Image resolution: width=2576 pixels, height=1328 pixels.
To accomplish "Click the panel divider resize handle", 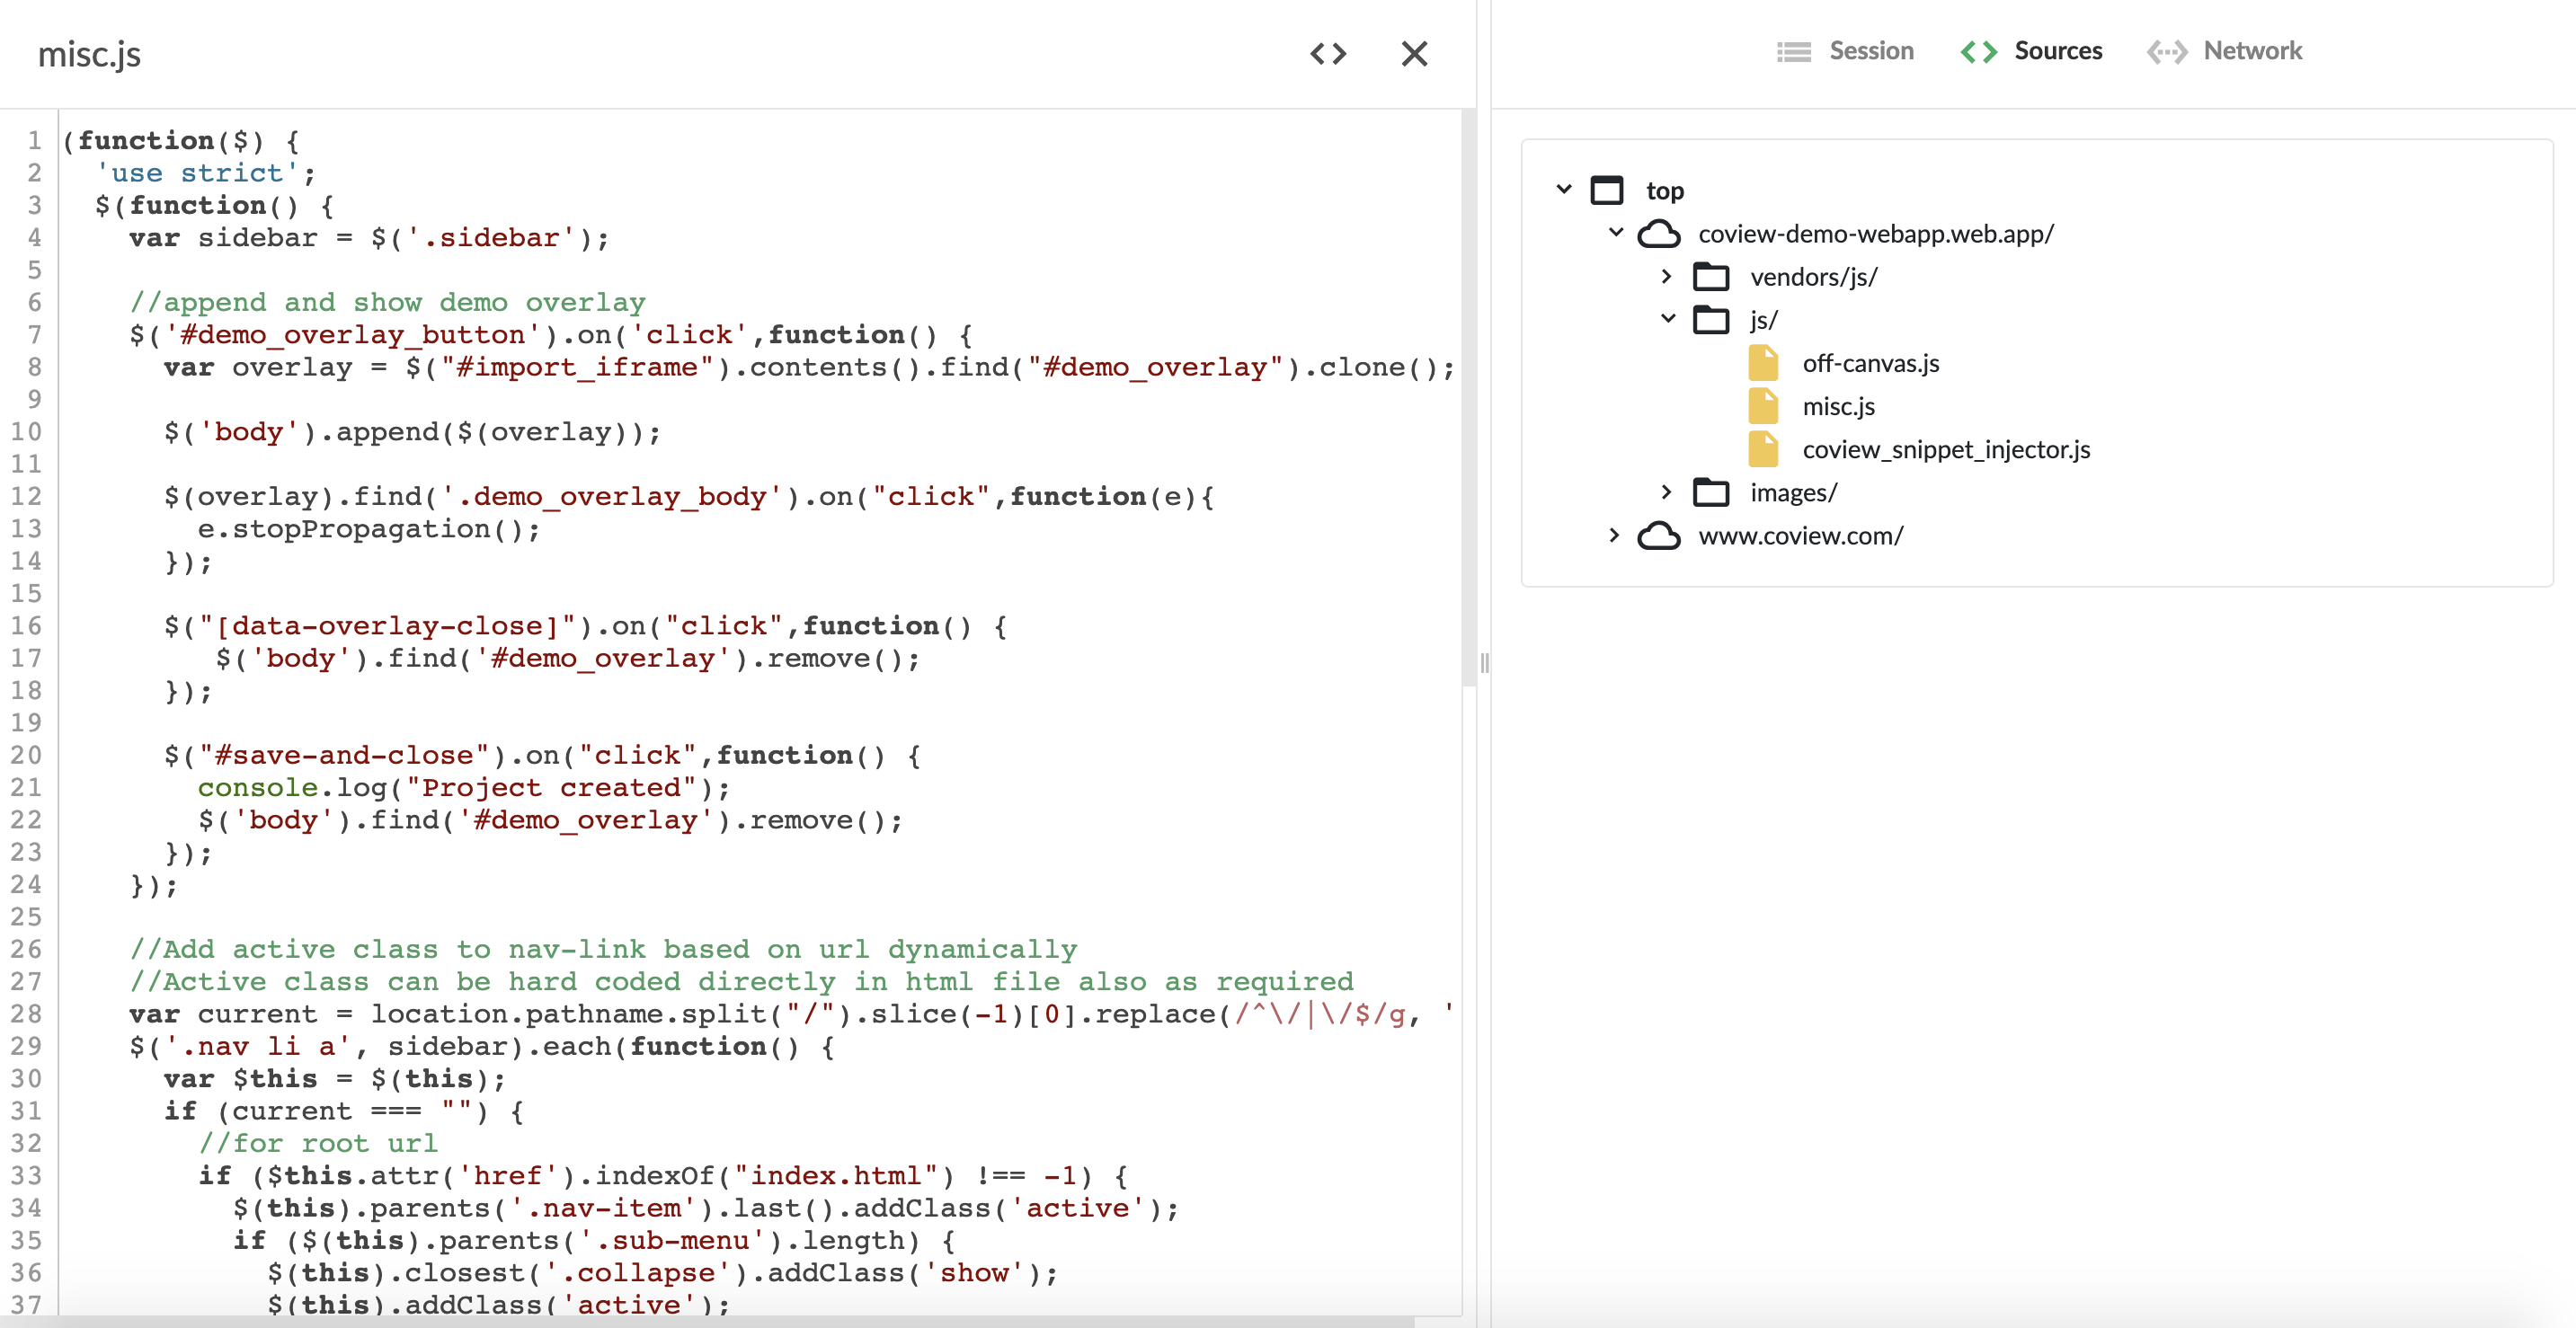I will click(1484, 663).
